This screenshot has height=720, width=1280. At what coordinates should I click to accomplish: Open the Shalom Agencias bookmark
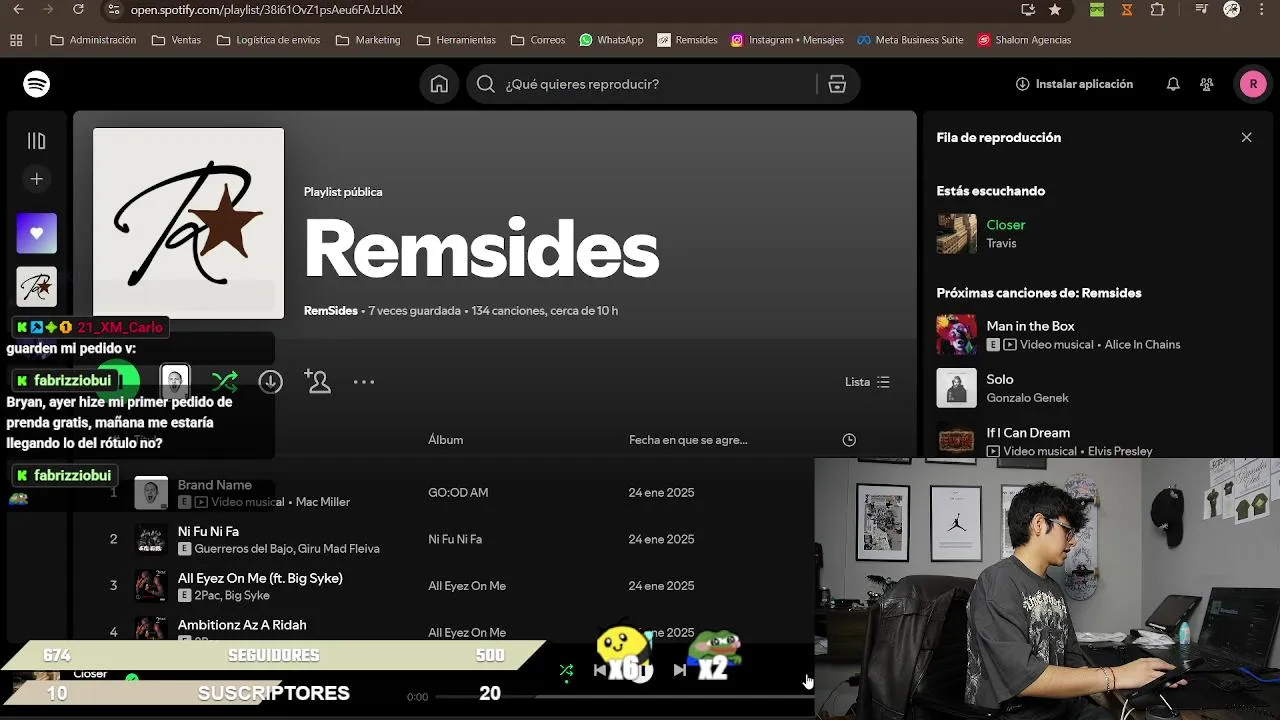coord(1024,40)
